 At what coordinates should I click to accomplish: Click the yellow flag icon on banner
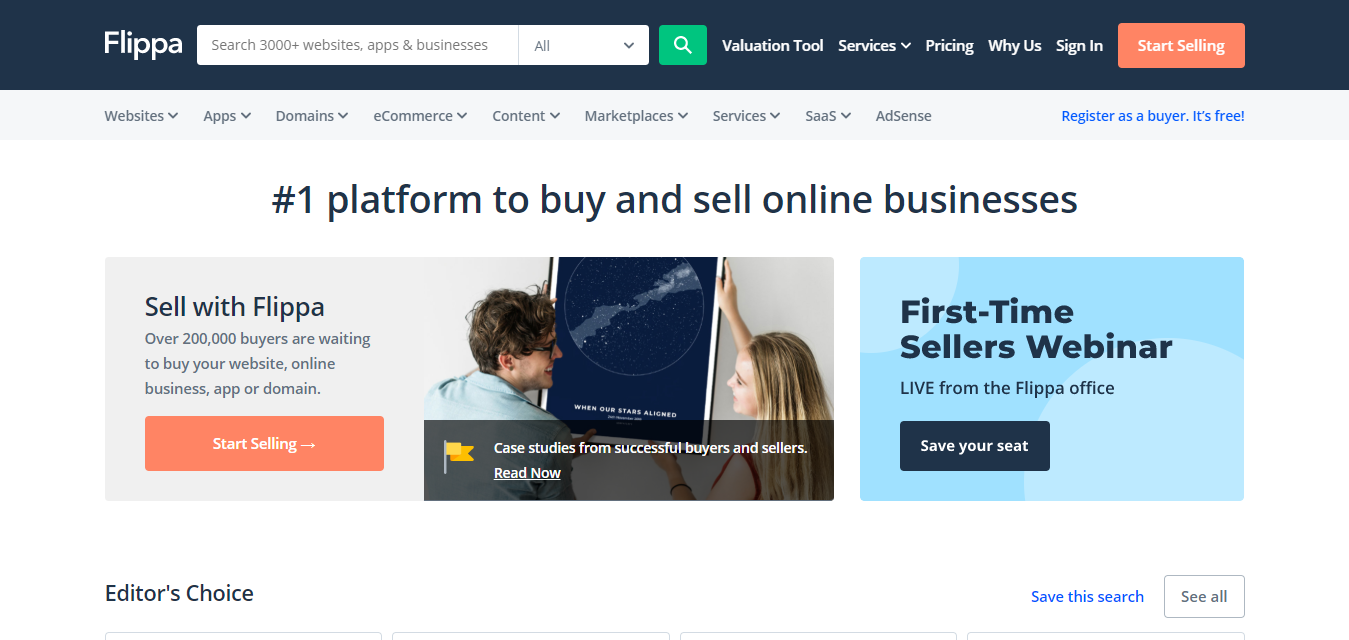click(459, 456)
